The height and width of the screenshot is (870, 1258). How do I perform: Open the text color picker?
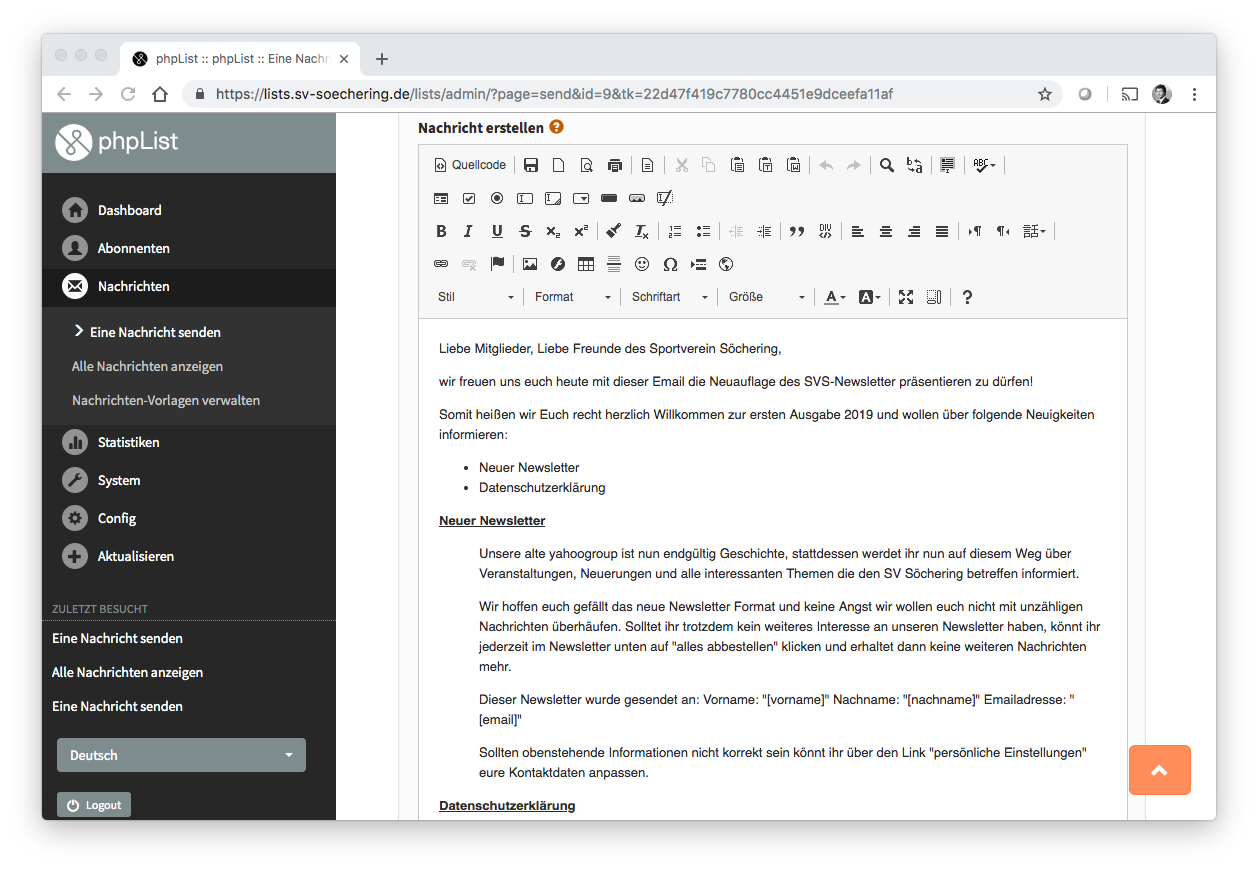pyautogui.click(x=834, y=297)
